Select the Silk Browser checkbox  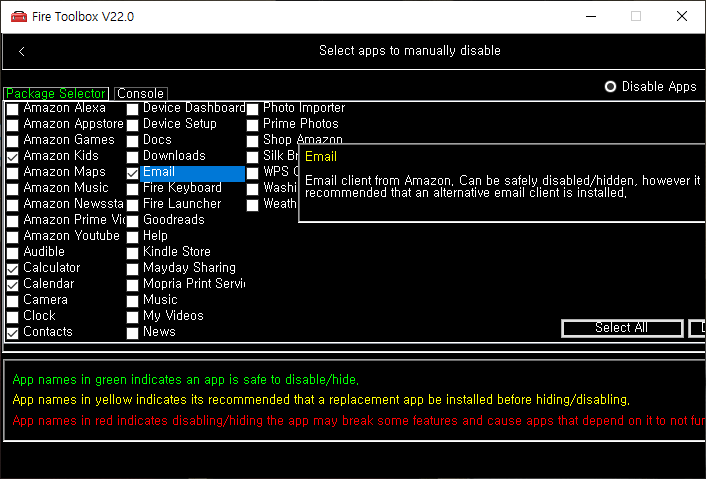tap(253, 157)
